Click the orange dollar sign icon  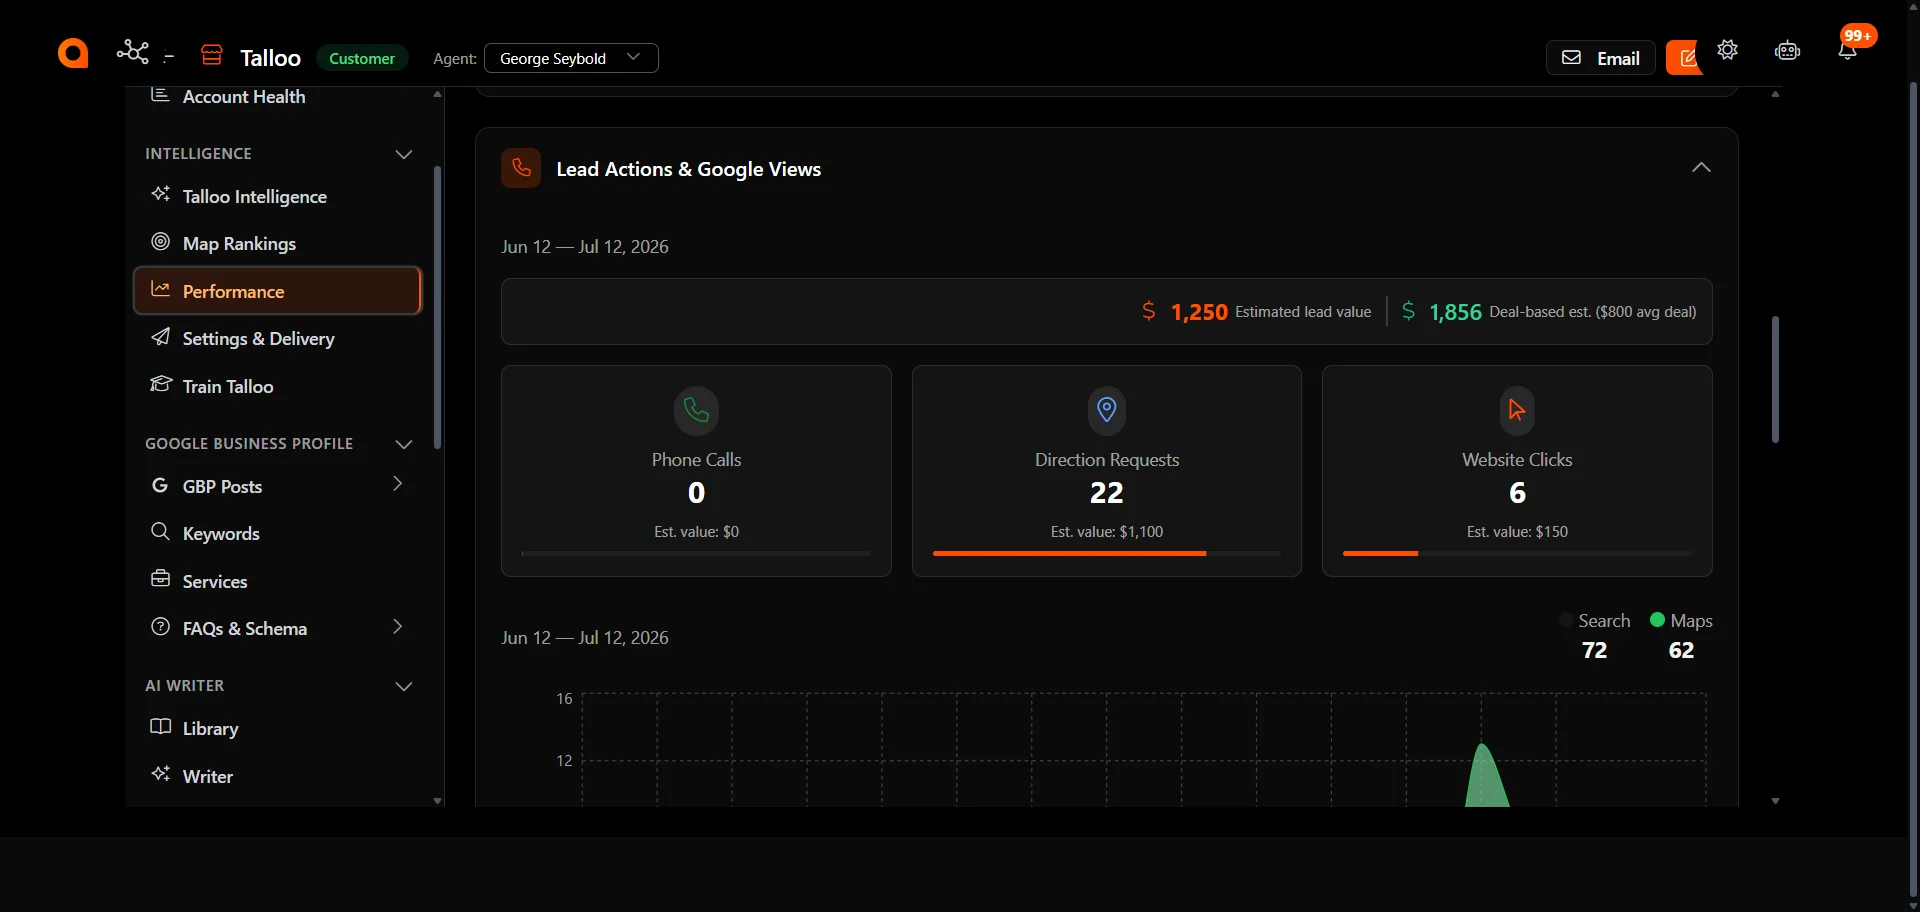[x=1149, y=311]
